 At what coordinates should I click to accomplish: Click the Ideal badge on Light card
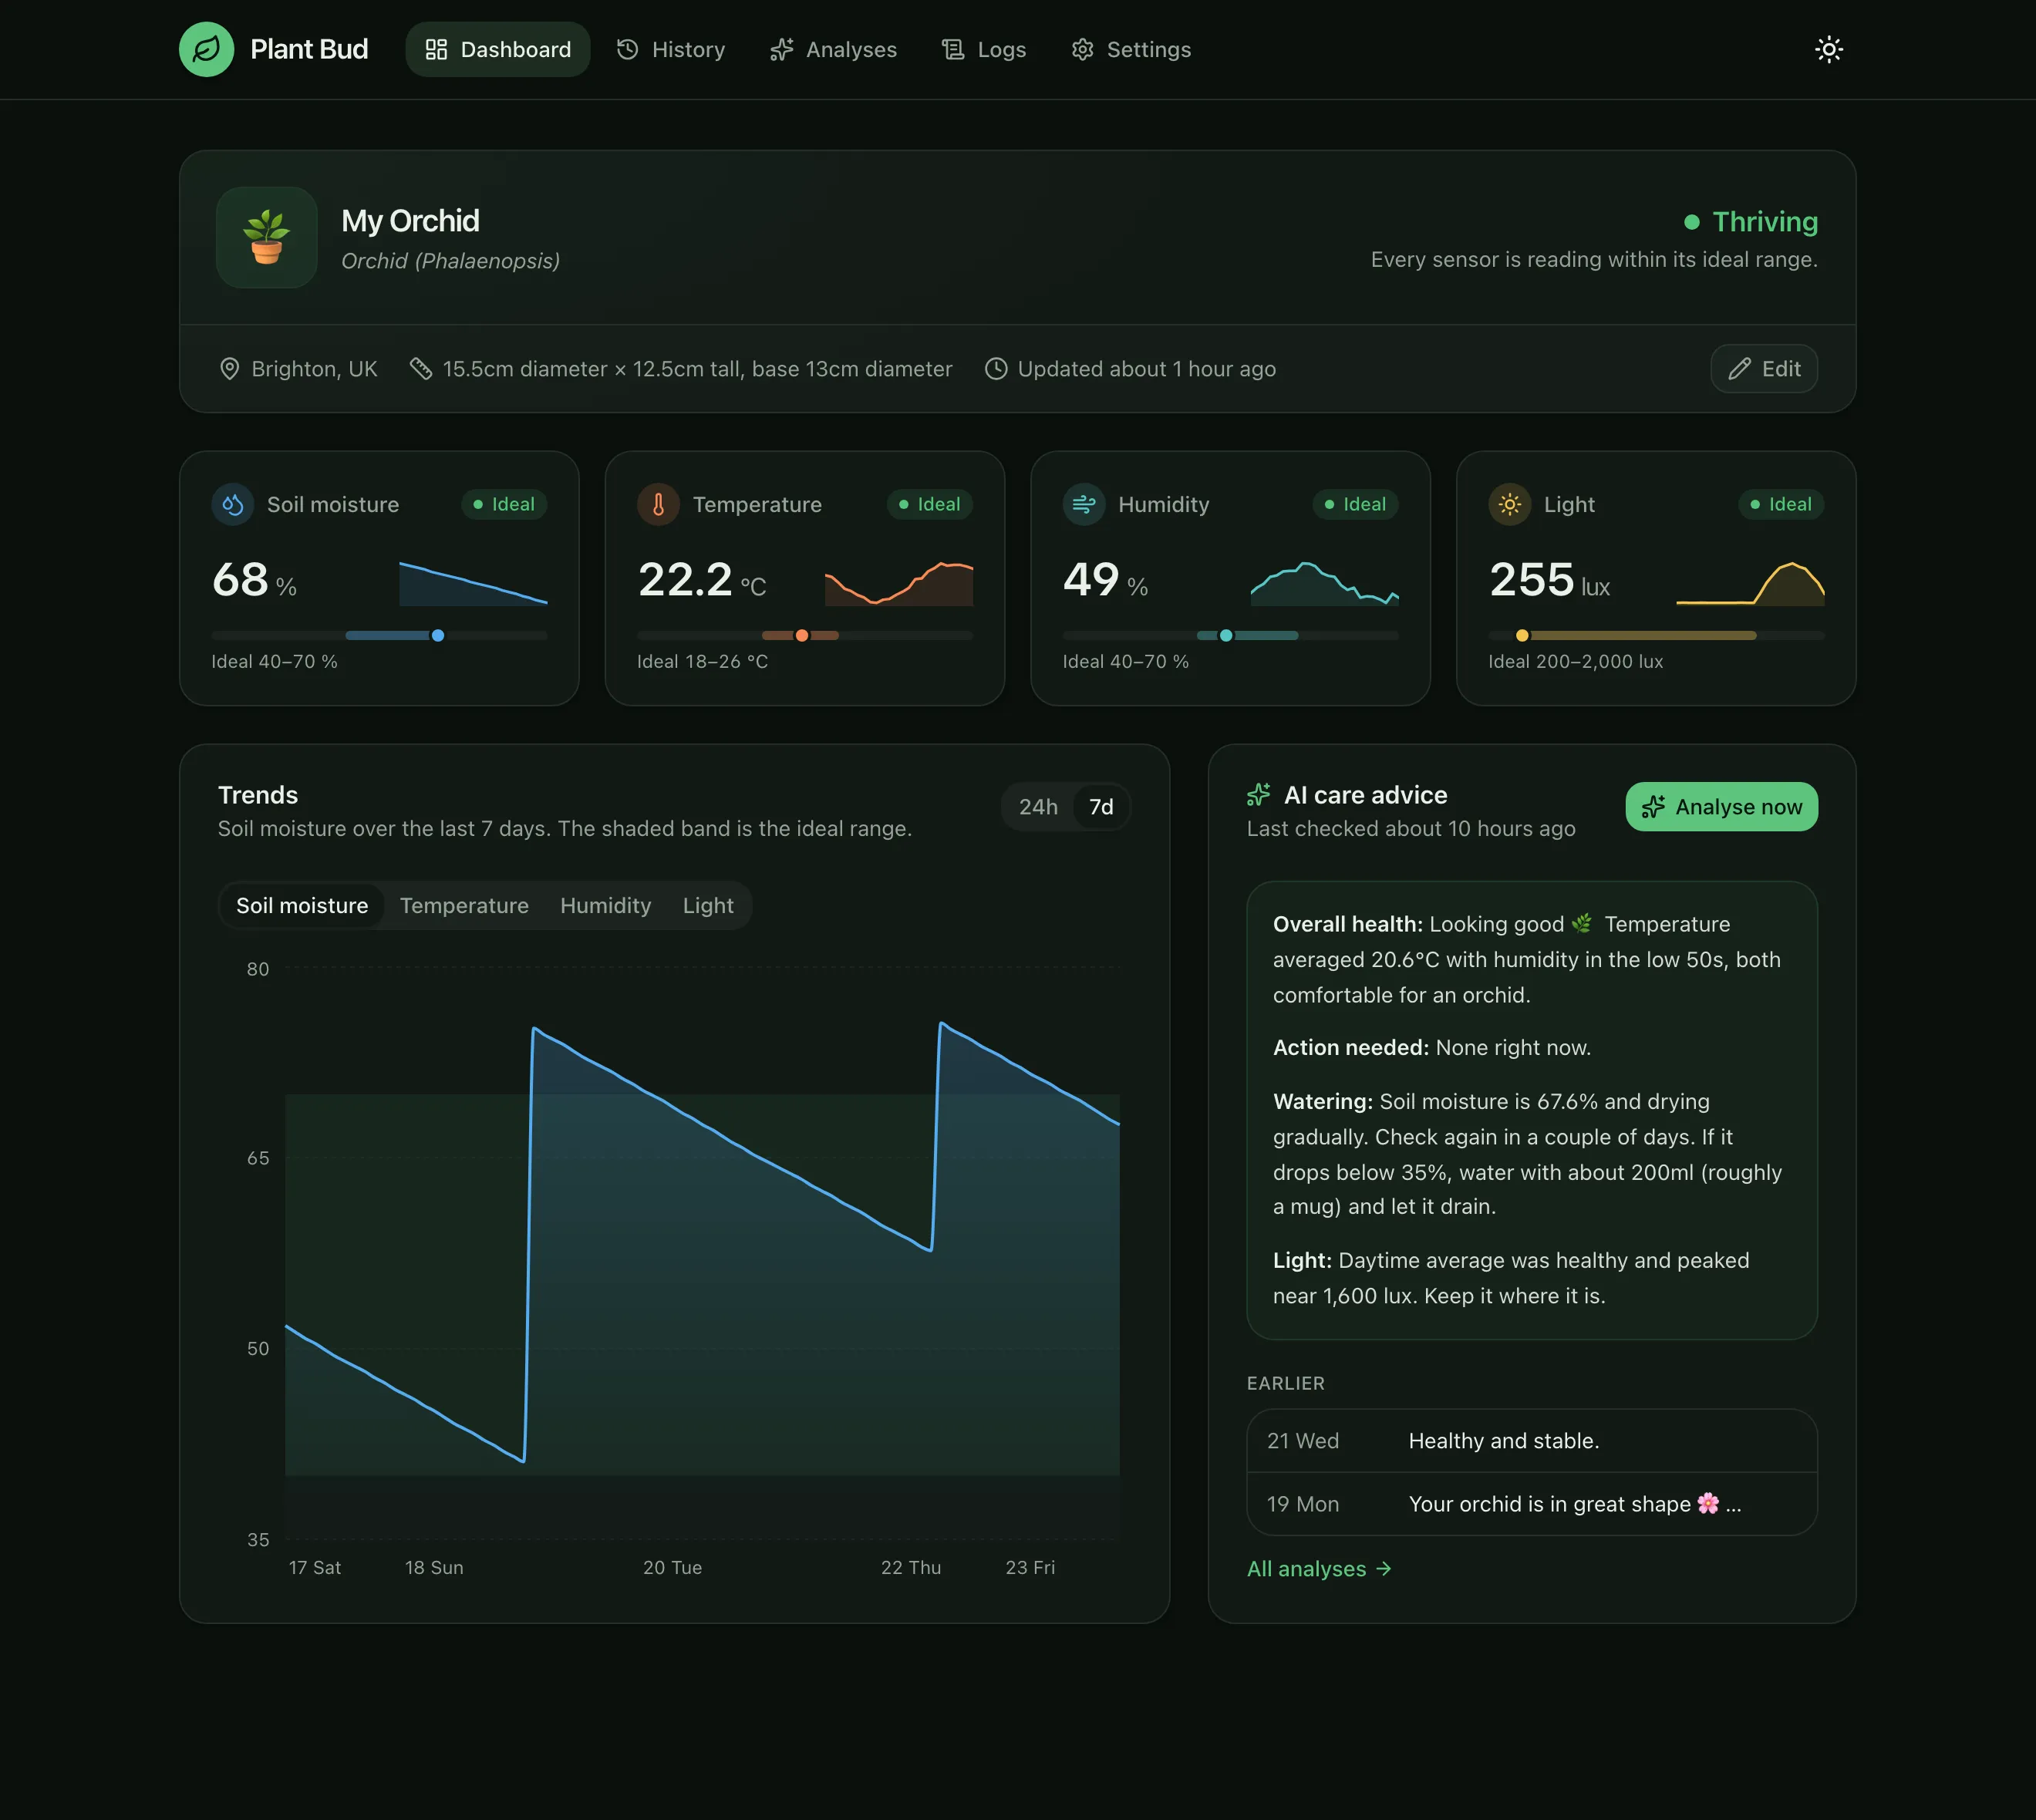click(x=1781, y=505)
